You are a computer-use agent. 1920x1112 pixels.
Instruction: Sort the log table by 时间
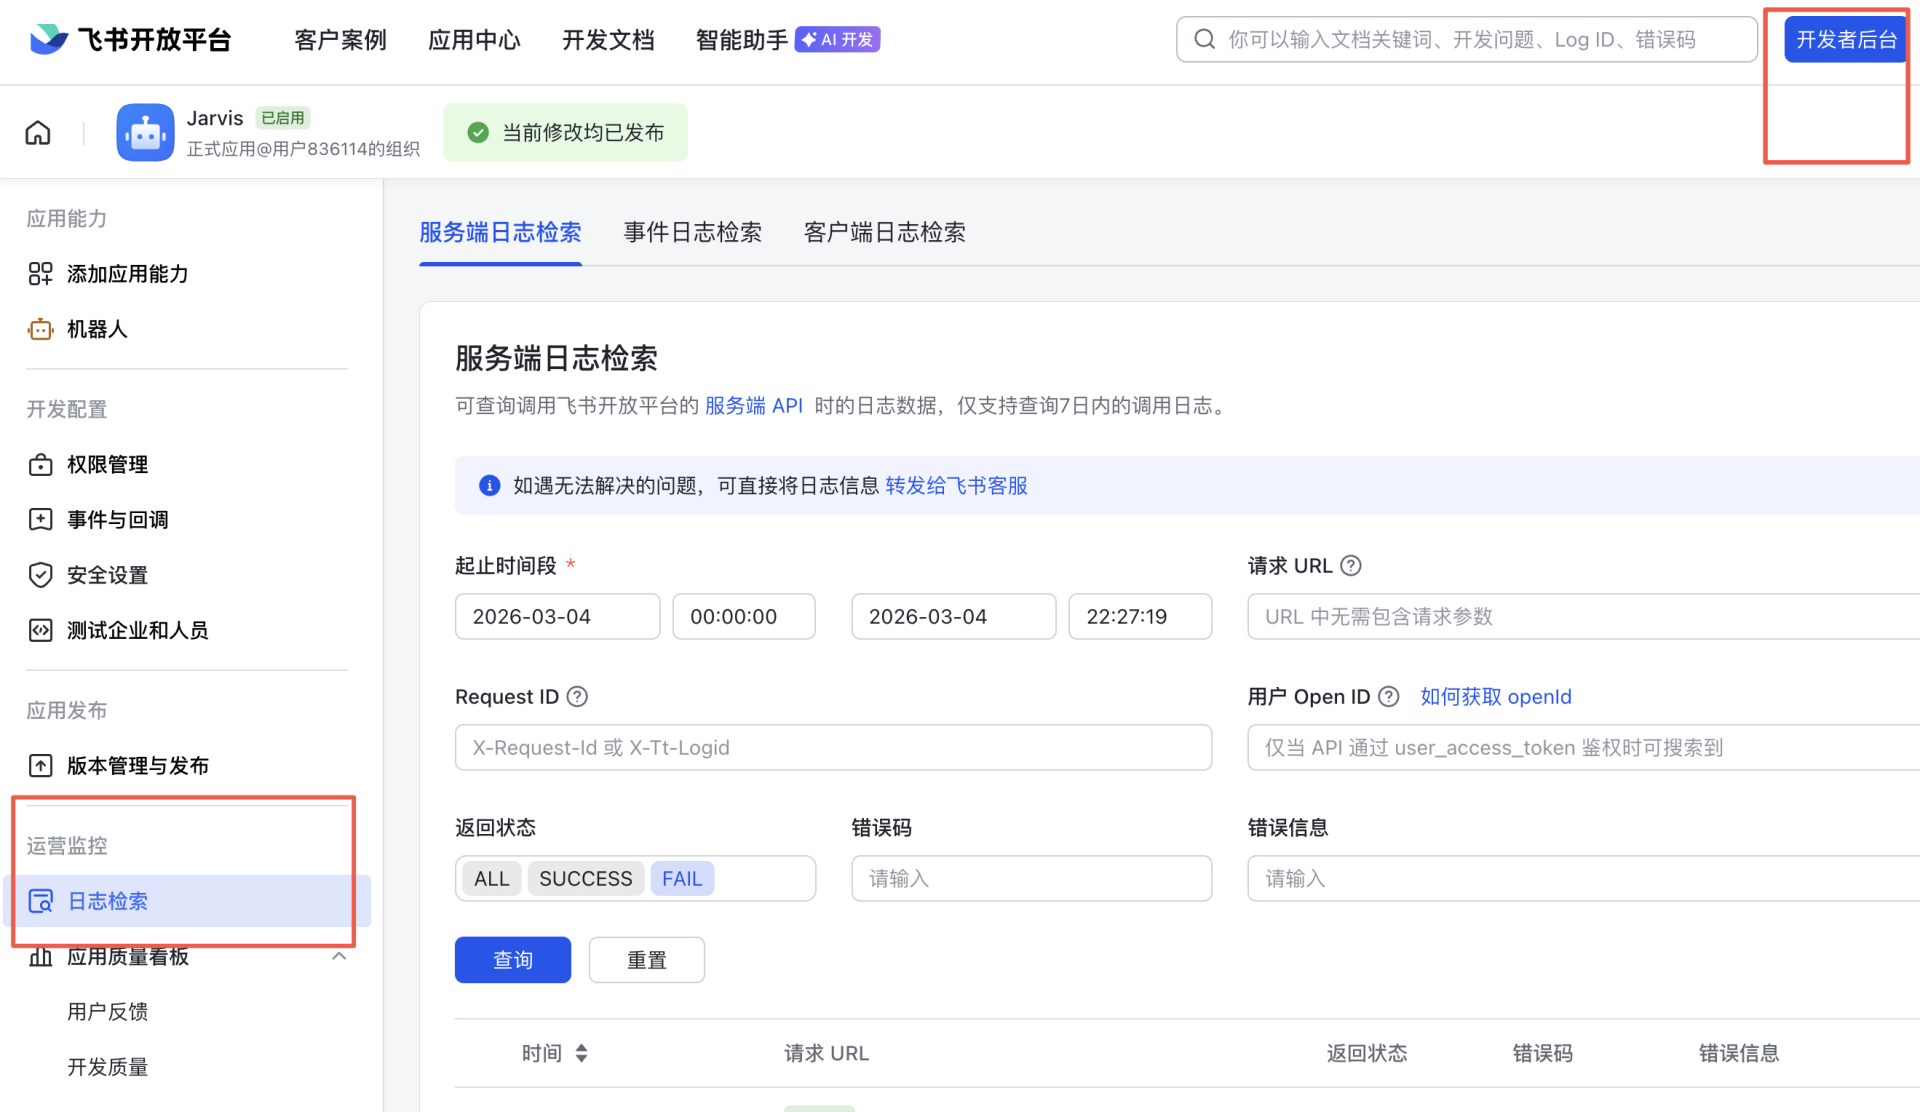click(x=581, y=1053)
